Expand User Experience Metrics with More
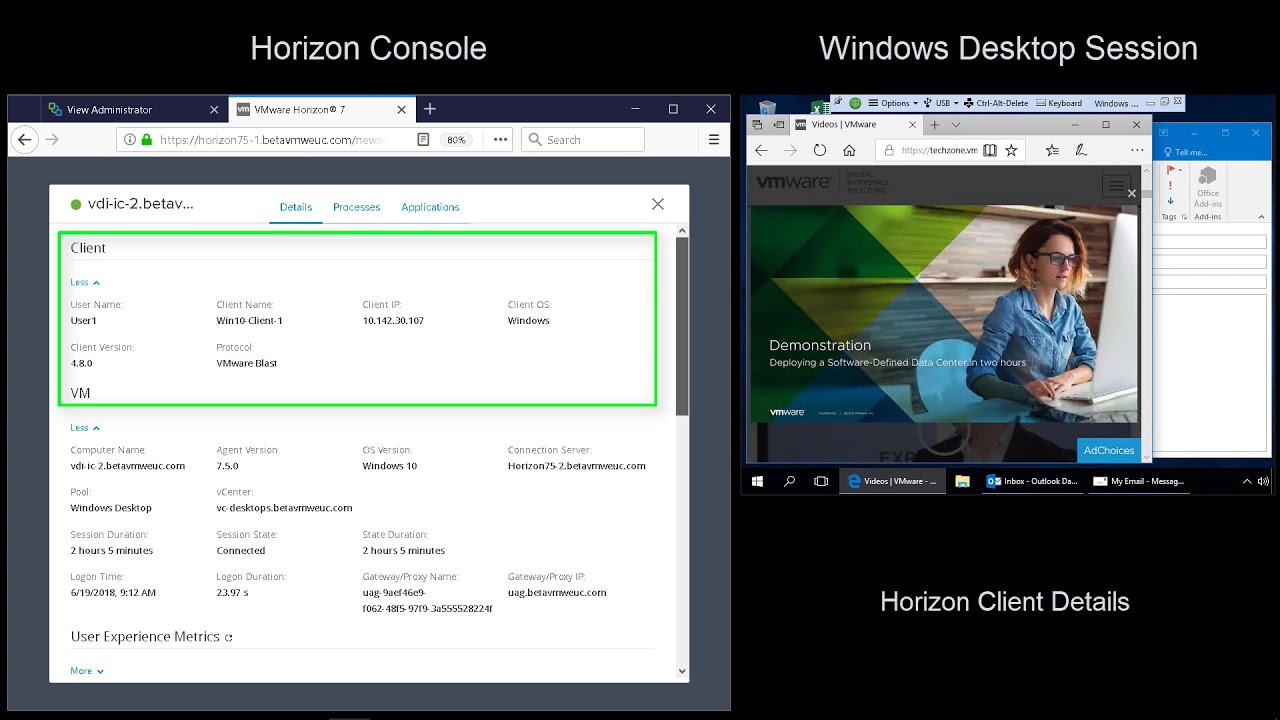 (x=87, y=671)
